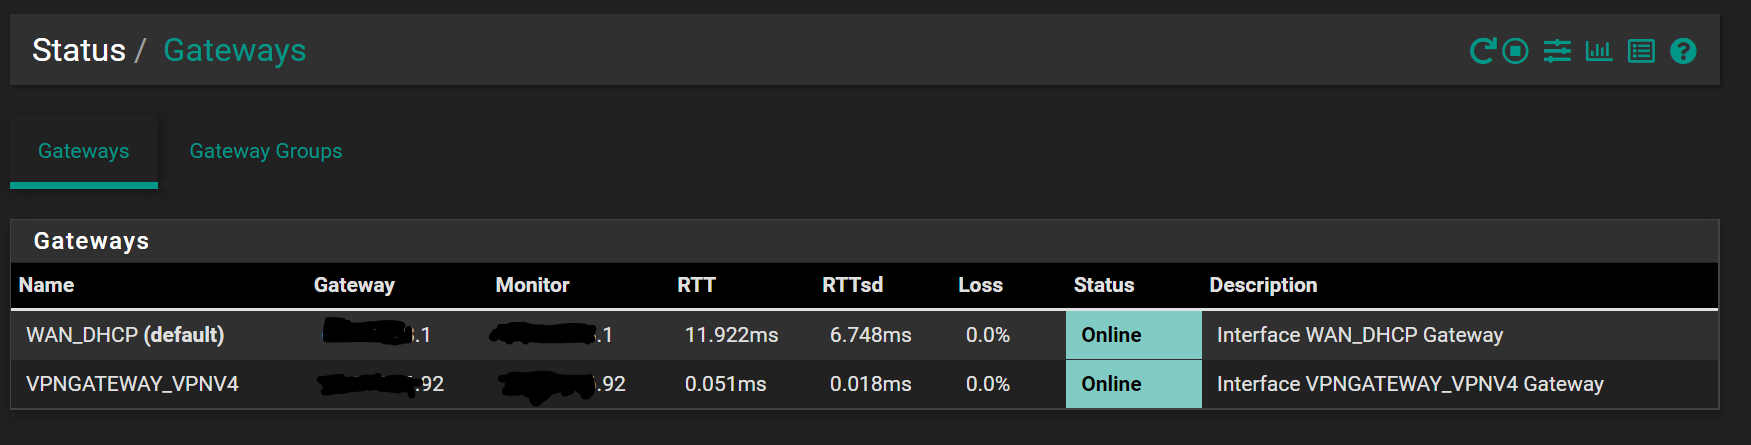This screenshot has width=1751, height=445.
Task: Click the WAN_DHCP (default) gateway name
Action: 125,335
